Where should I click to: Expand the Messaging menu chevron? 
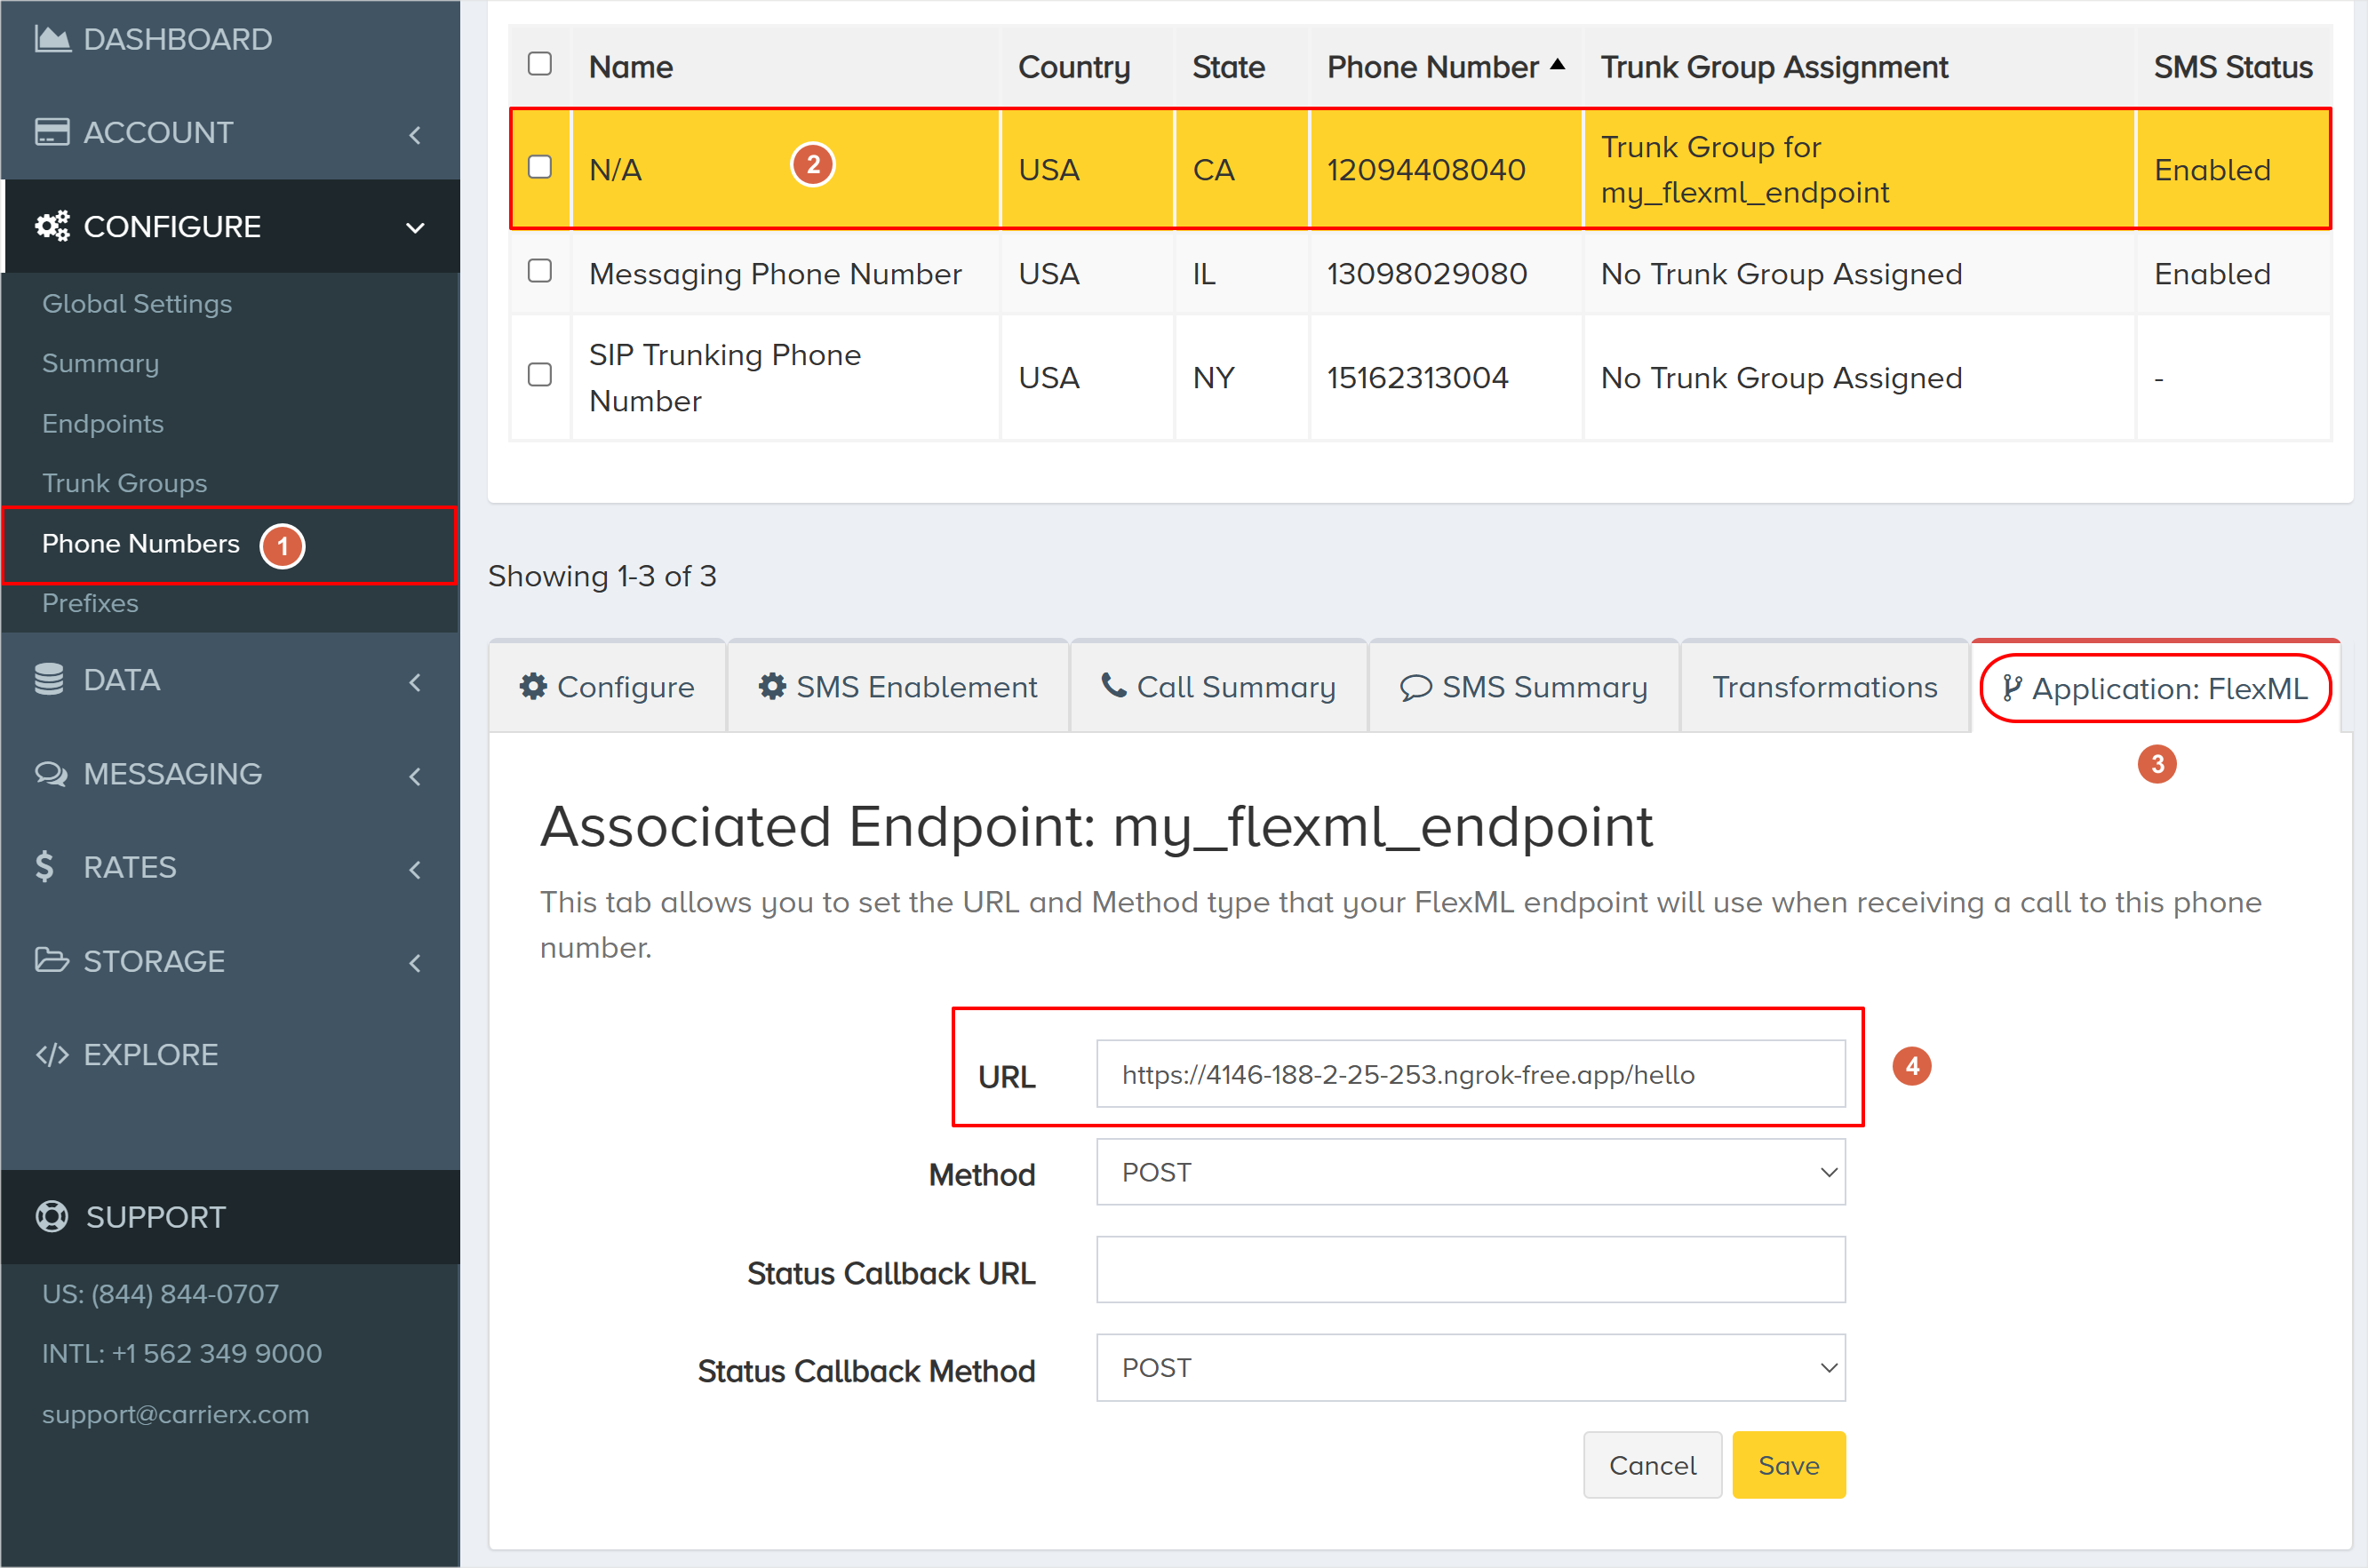415,776
